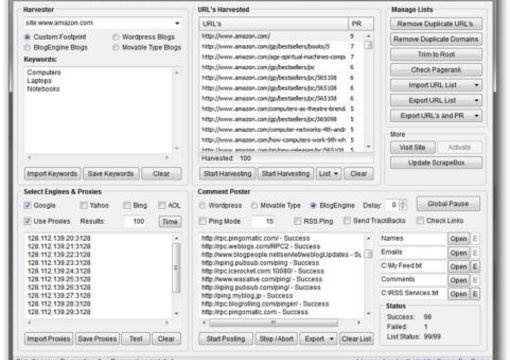This screenshot has height=360, width=510.
Task: Click the URL's column header
Action: click(x=274, y=24)
